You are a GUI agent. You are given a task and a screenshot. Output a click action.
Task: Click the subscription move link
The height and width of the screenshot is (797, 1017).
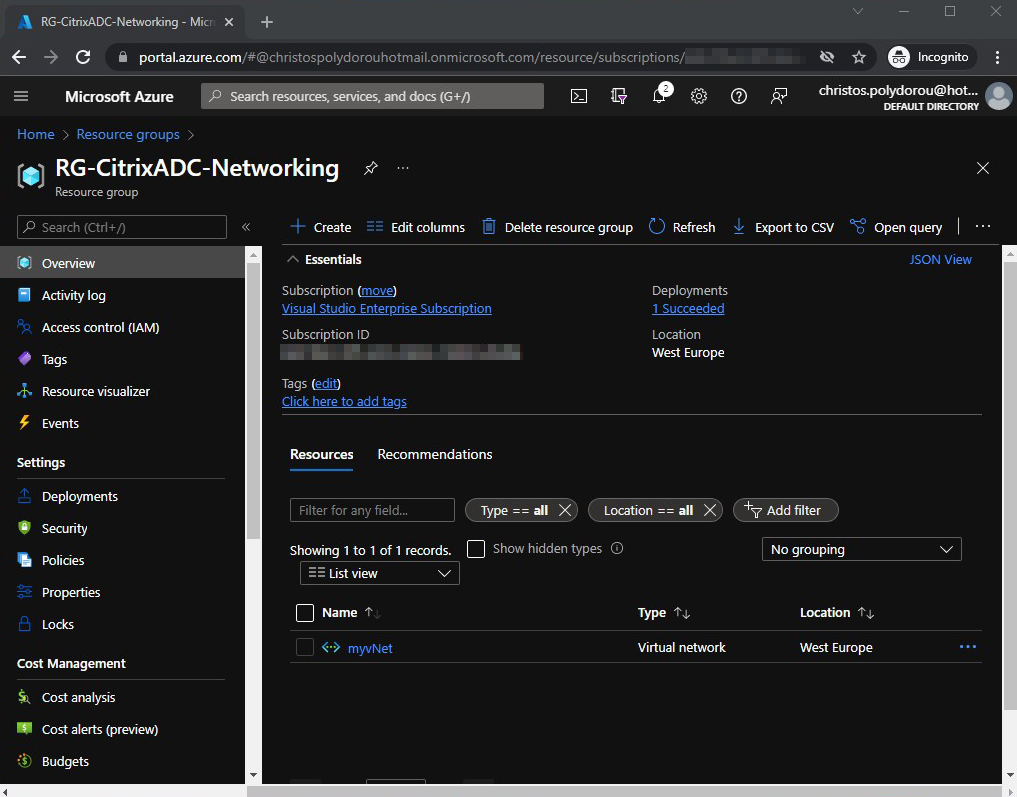point(377,291)
